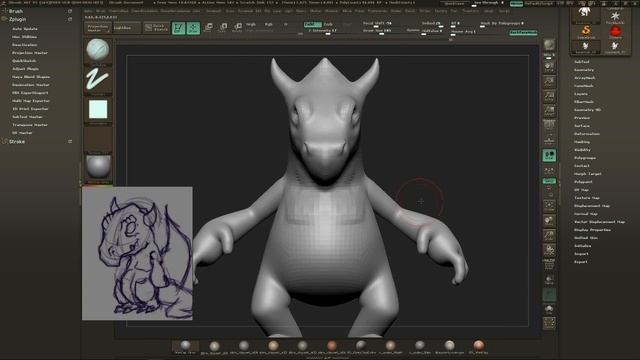Toggle the Menus button in title bar

click(516, 3)
